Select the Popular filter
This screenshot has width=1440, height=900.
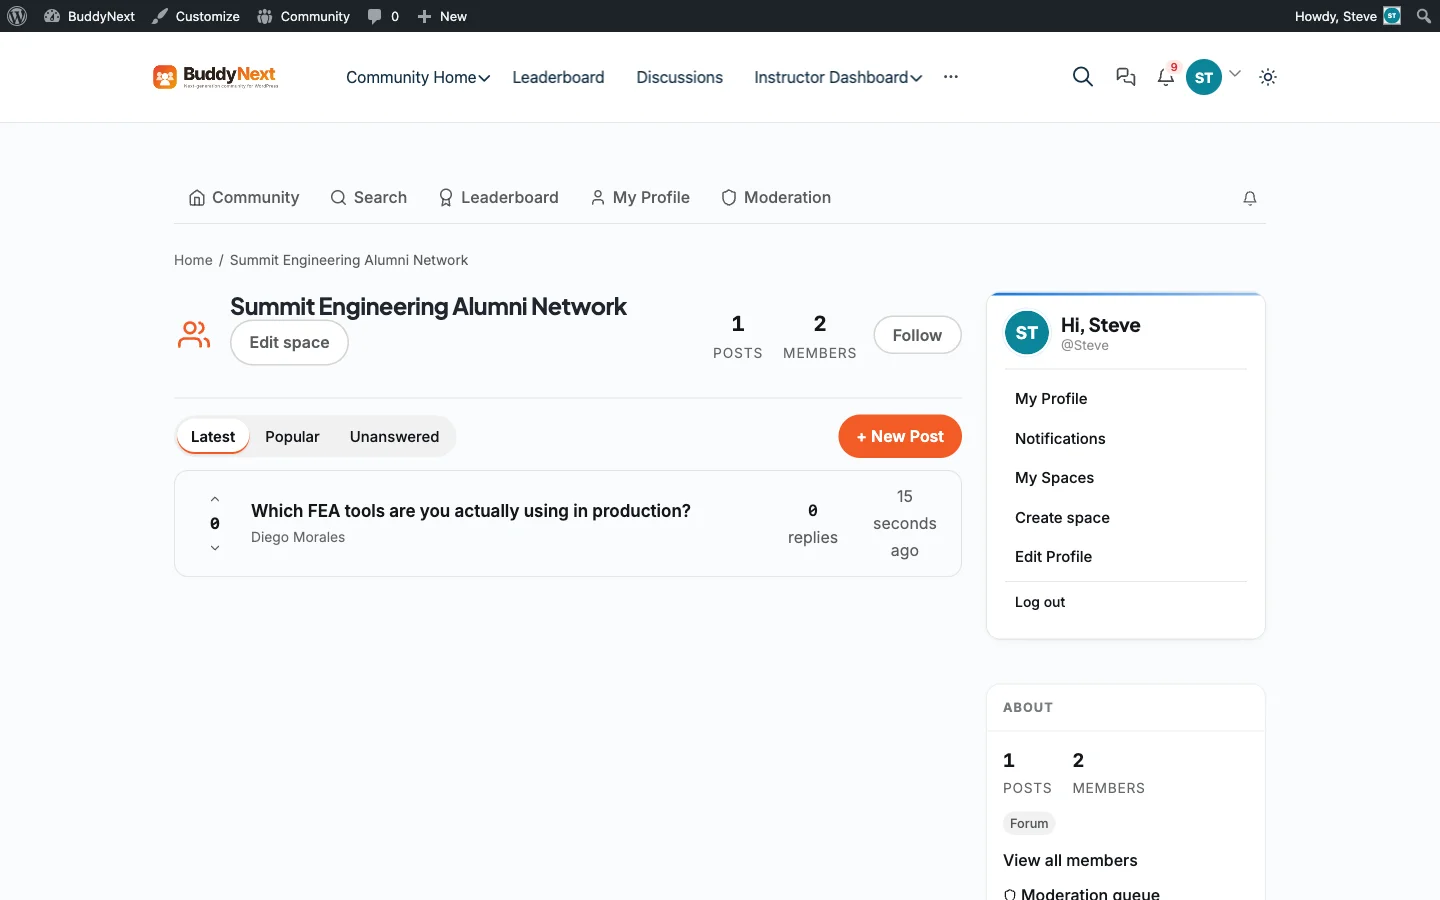pyautogui.click(x=292, y=437)
